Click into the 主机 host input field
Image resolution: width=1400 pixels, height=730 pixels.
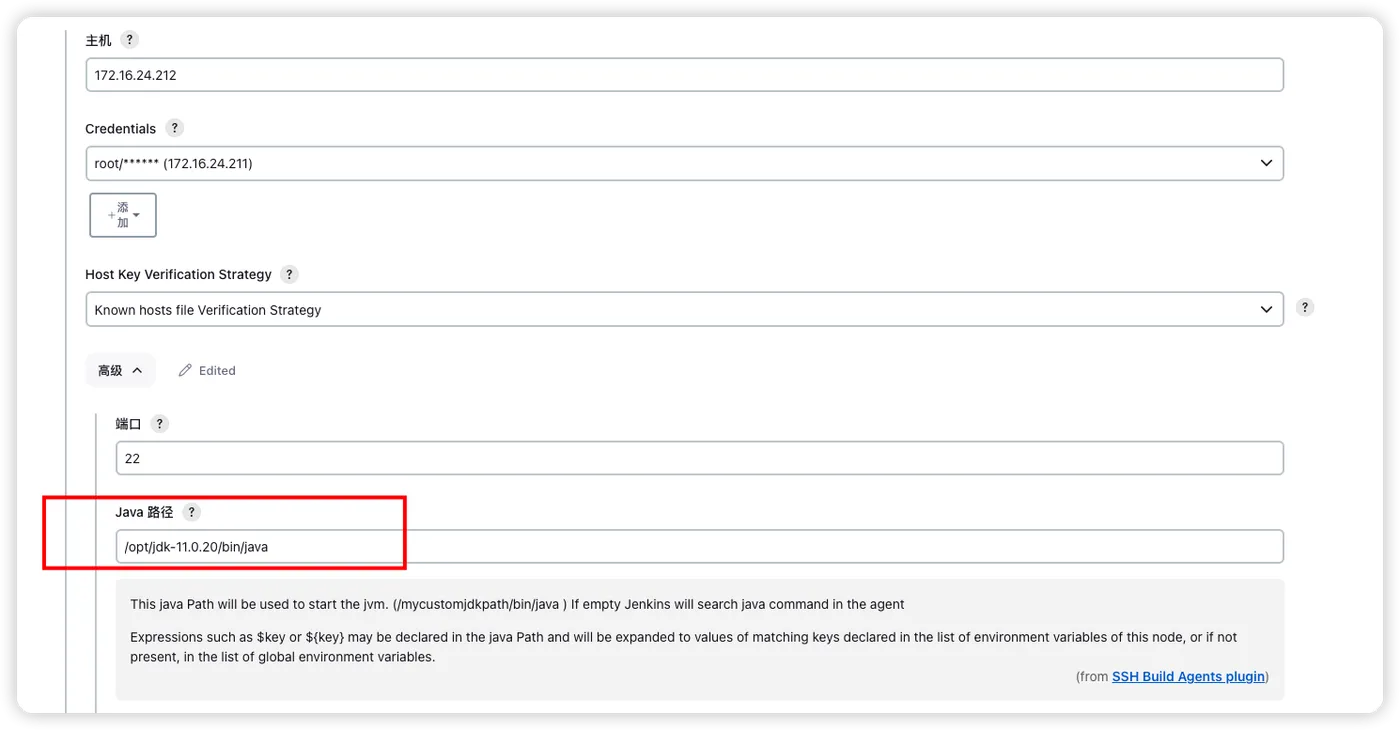point(684,75)
